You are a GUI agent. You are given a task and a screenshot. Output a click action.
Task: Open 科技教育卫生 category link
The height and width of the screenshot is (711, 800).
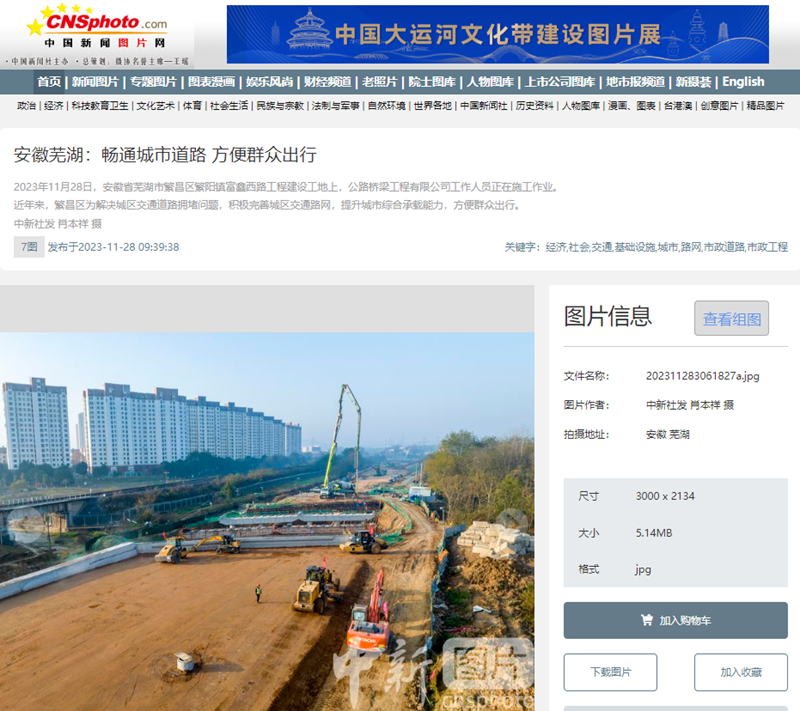[x=99, y=106]
